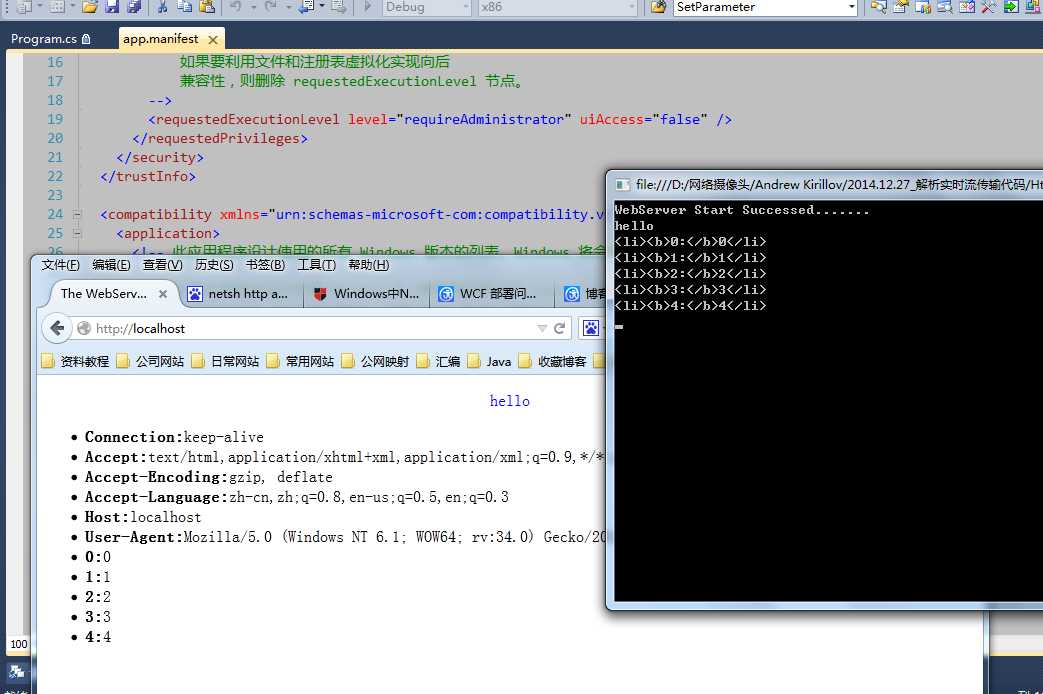Switch to the Program.cs editor tab

pos(51,39)
